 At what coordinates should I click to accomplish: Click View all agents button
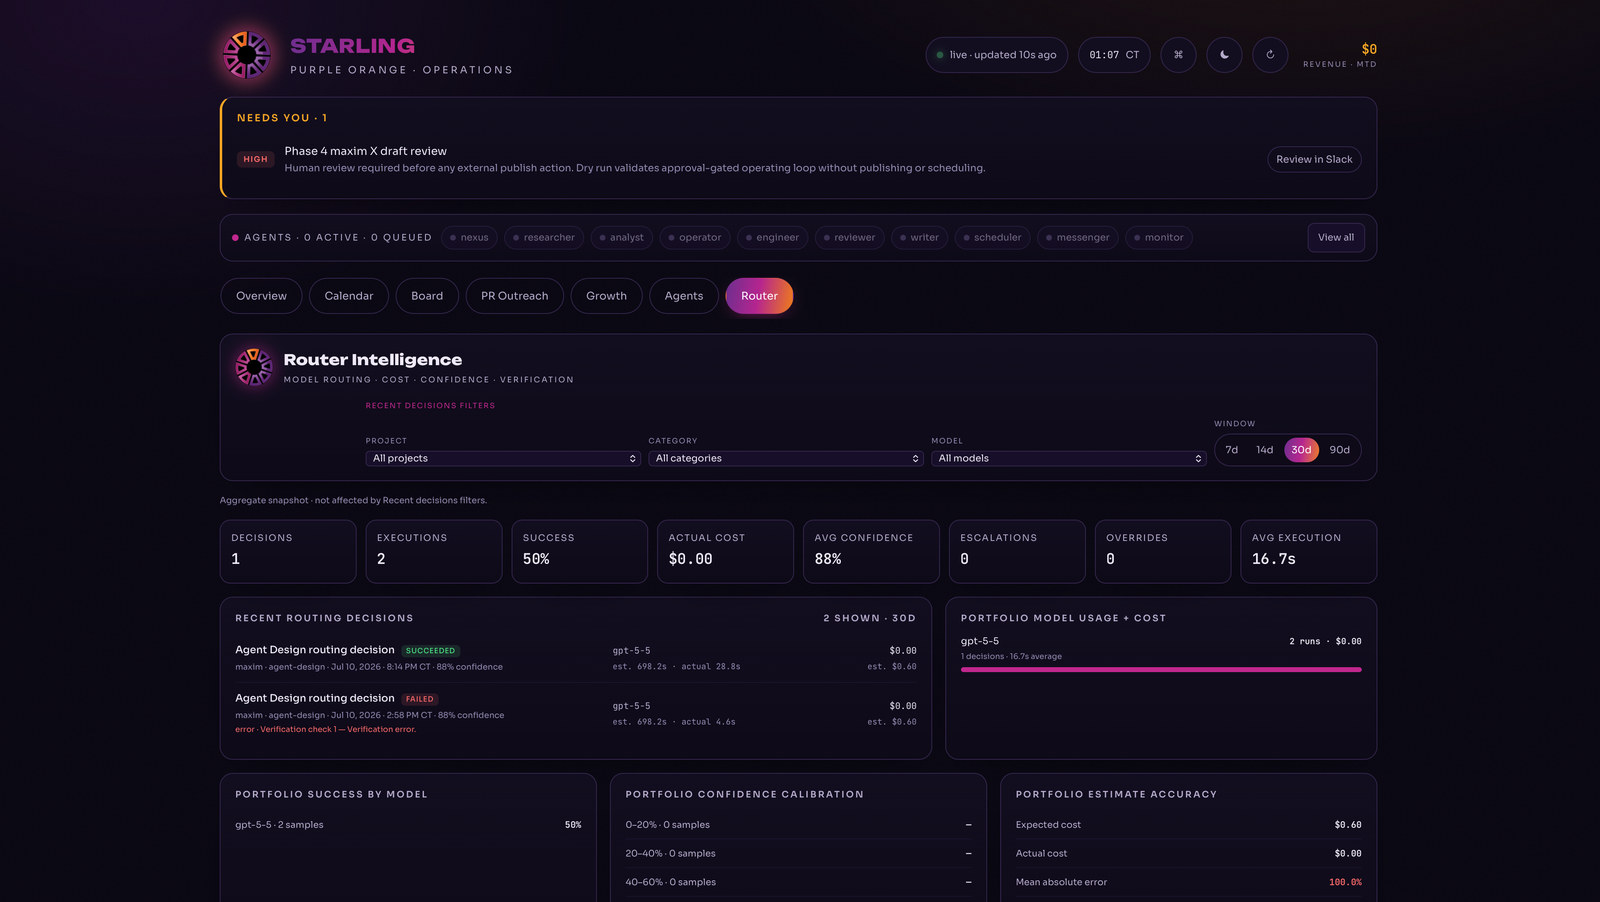1336,238
